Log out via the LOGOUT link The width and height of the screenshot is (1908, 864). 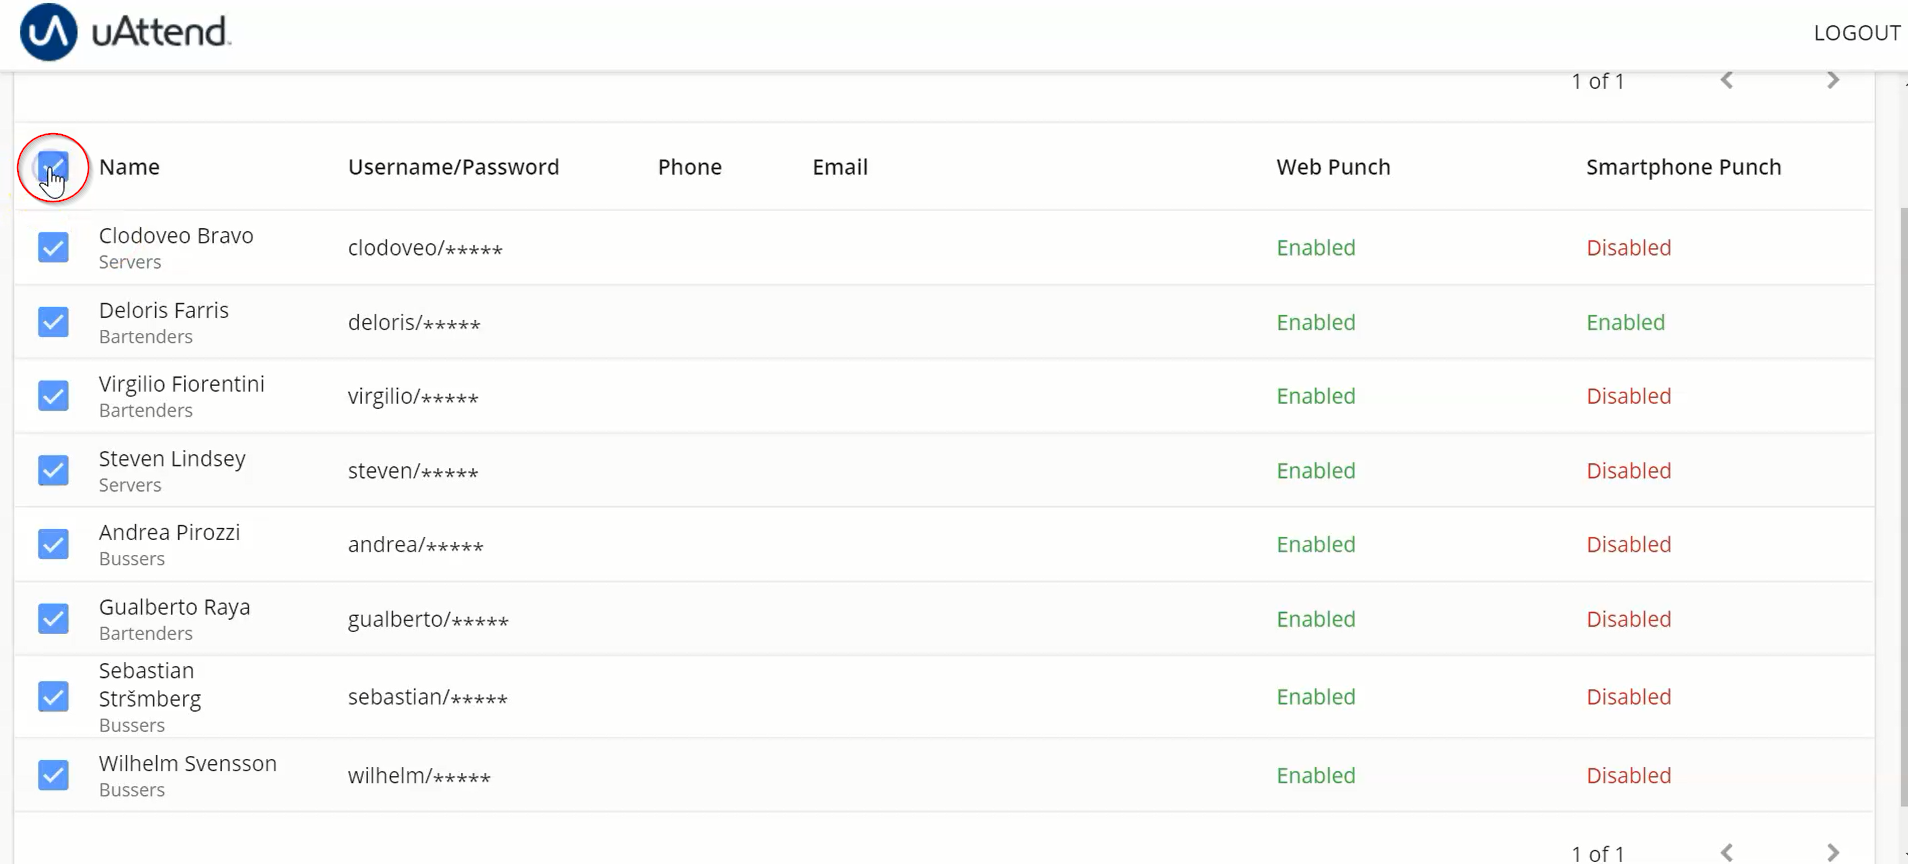tap(1857, 33)
